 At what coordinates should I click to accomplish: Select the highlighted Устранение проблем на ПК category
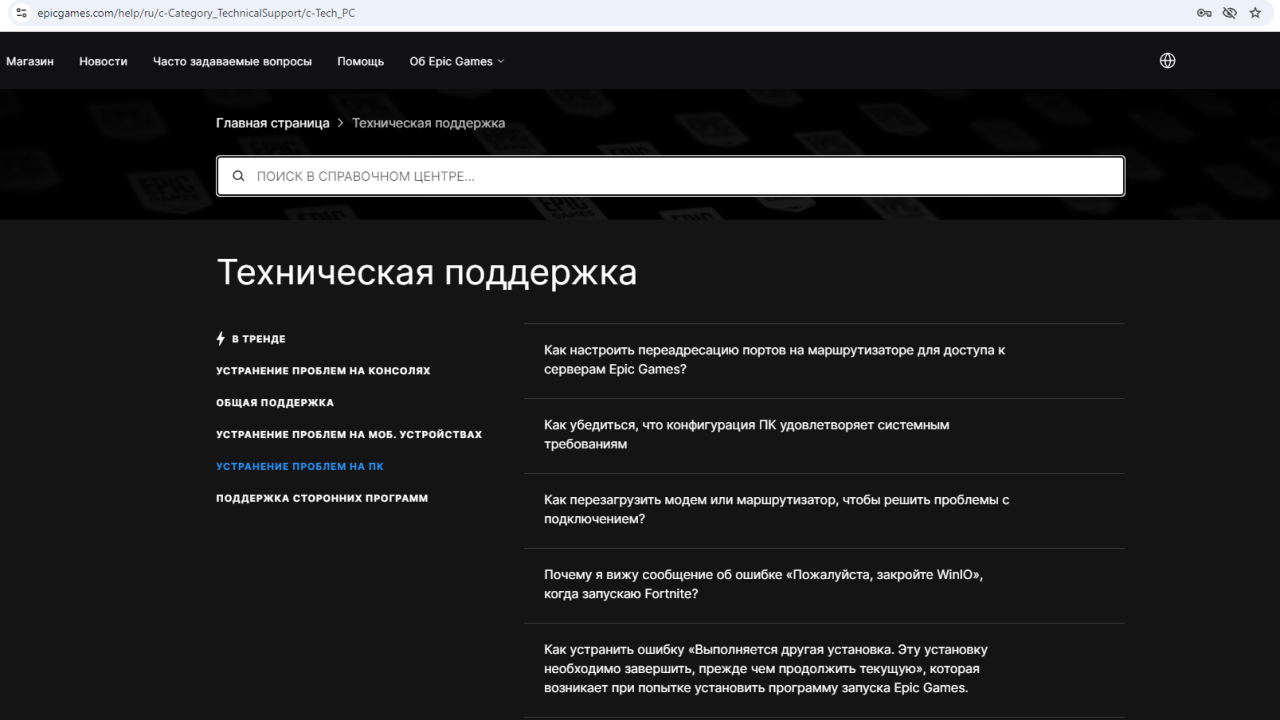click(300, 467)
